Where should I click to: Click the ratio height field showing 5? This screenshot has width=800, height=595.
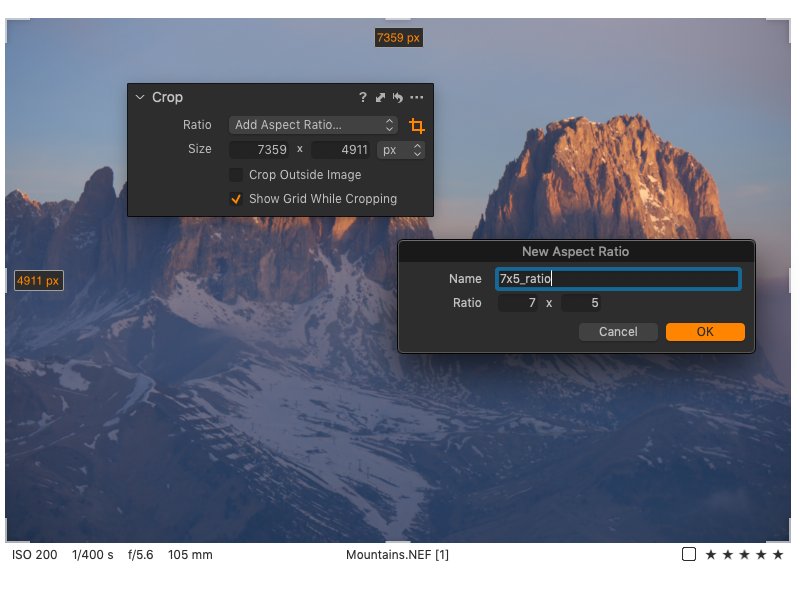581,303
